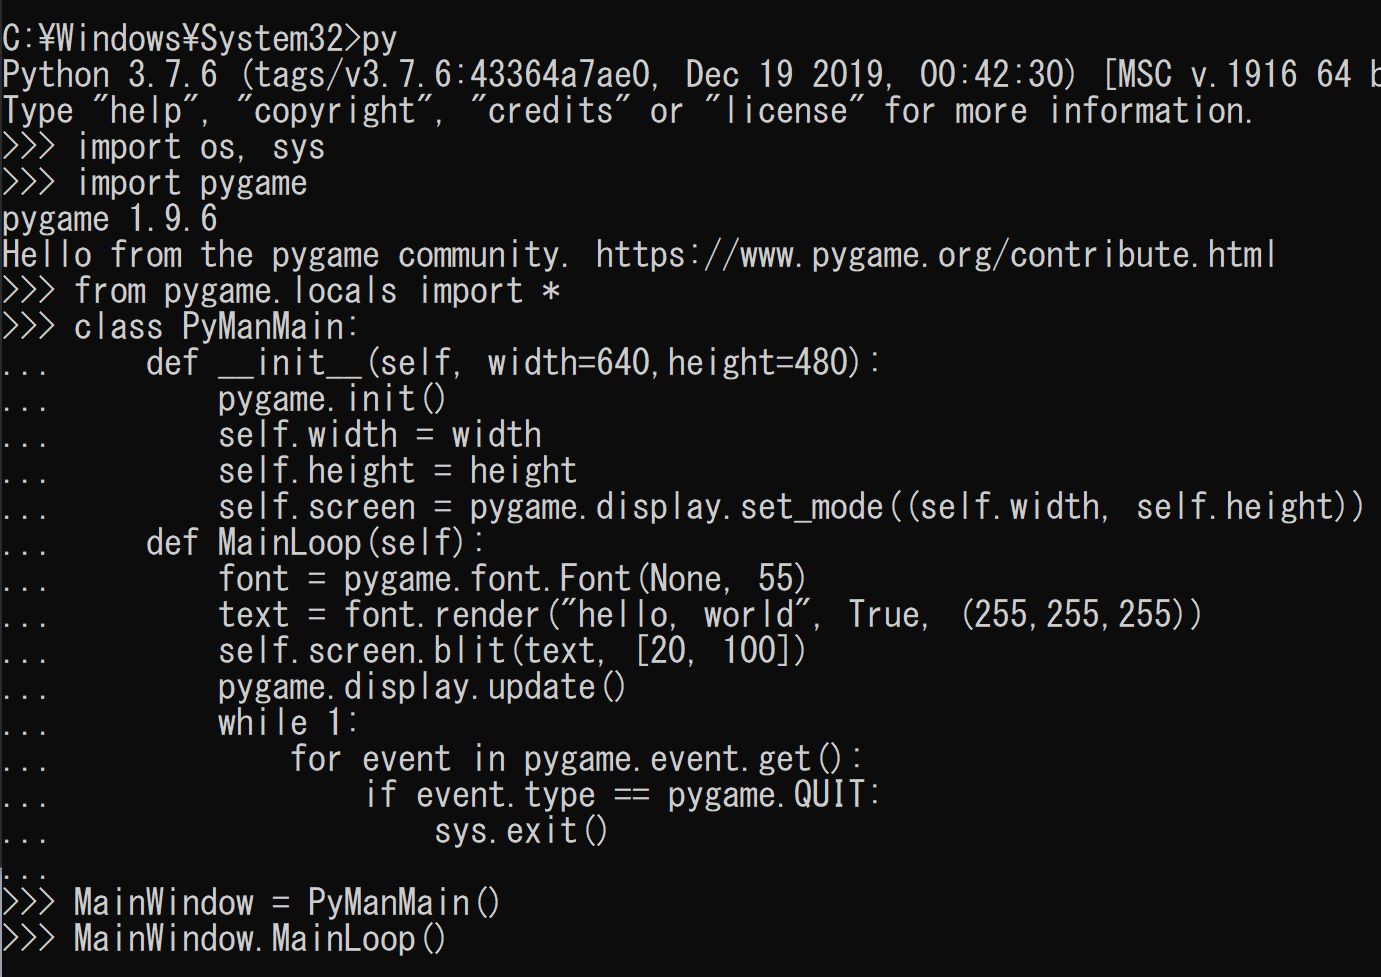Click 'self.height = height' assignment line

[x=398, y=471]
